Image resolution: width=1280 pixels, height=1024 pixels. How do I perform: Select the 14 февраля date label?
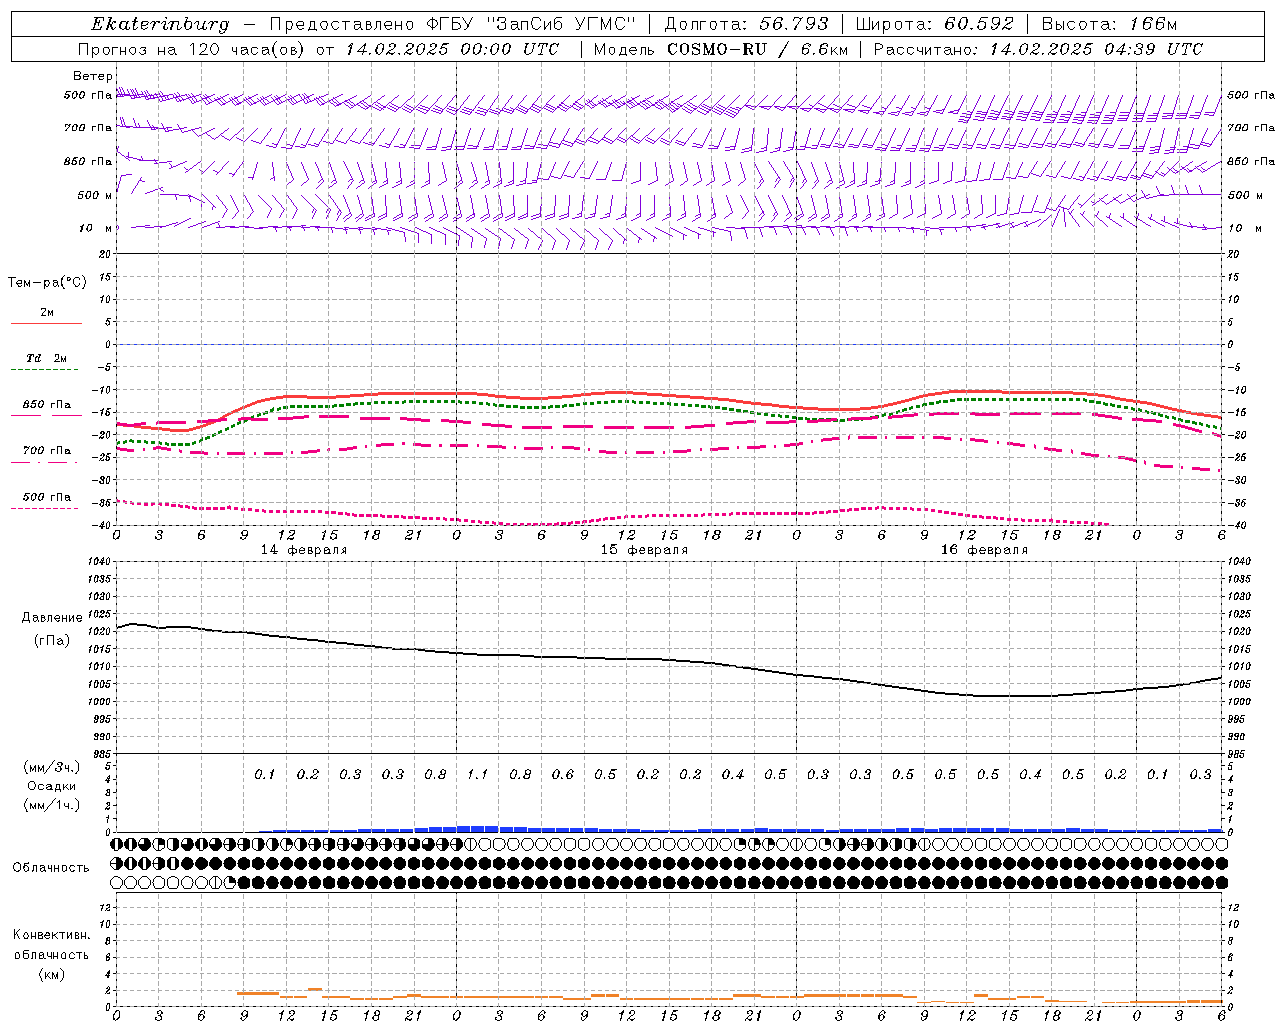(x=304, y=550)
